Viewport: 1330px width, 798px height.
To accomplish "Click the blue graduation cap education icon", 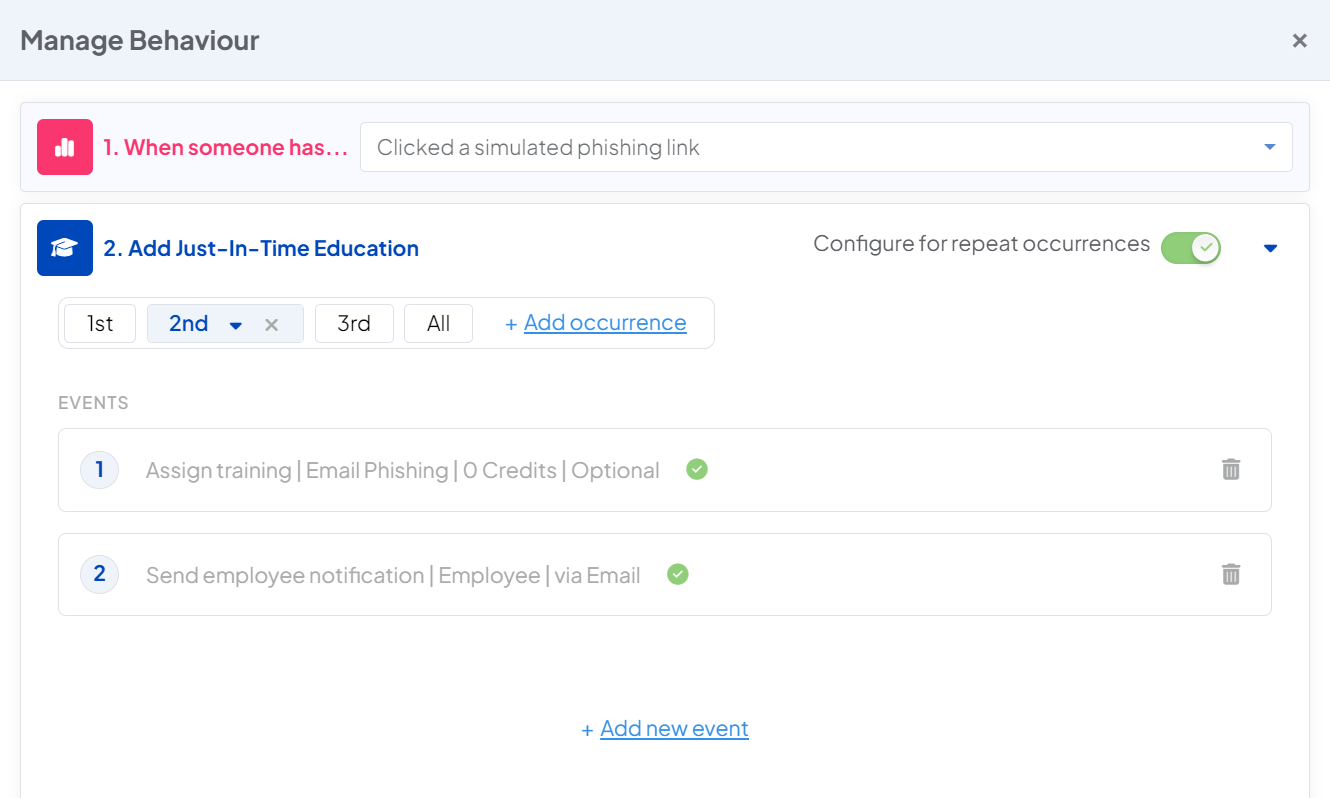I will tap(64, 247).
